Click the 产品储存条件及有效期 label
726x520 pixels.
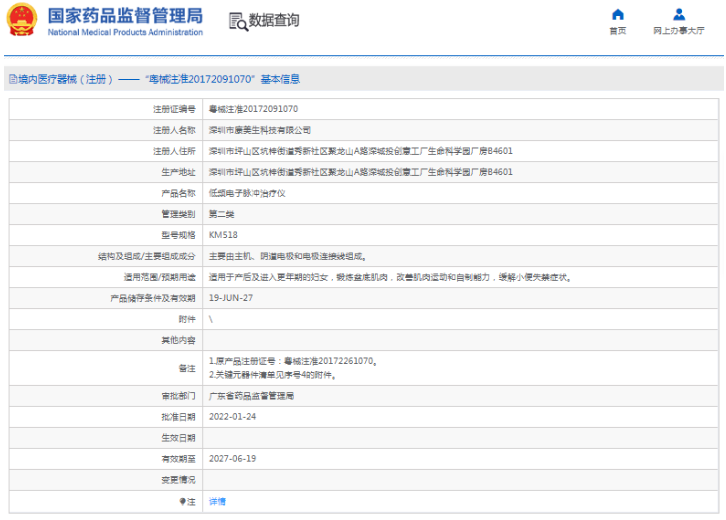153,298
